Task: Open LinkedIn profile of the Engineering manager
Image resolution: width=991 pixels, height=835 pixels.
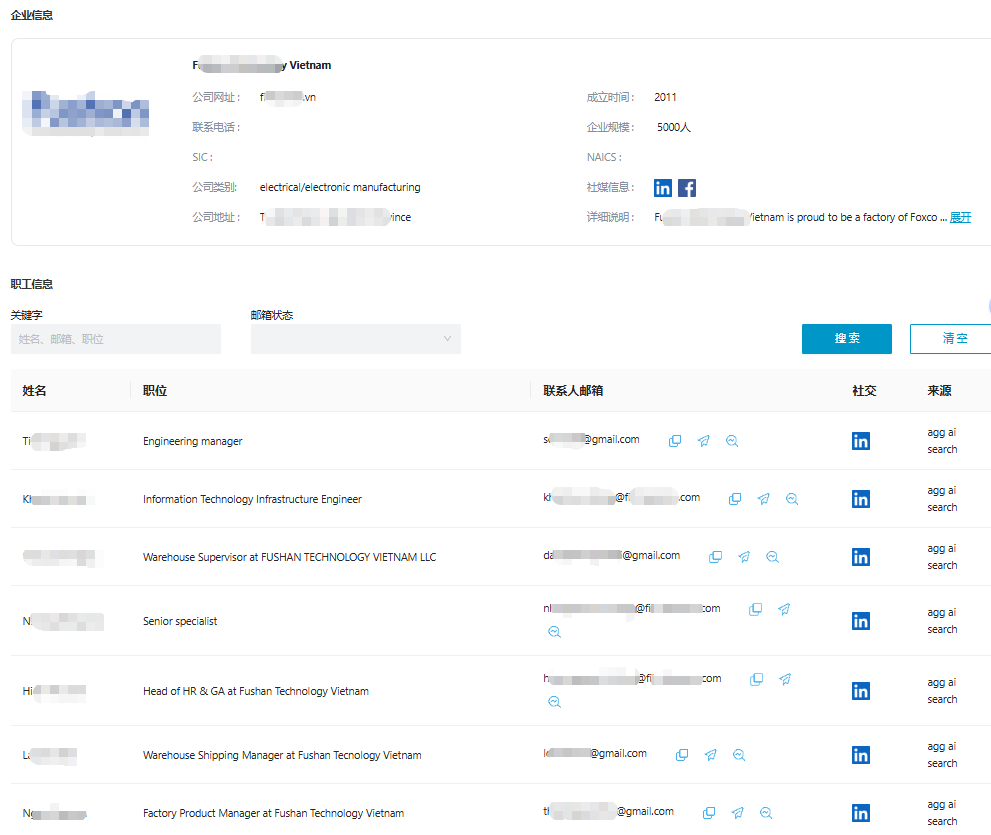Action: tap(861, 441)
